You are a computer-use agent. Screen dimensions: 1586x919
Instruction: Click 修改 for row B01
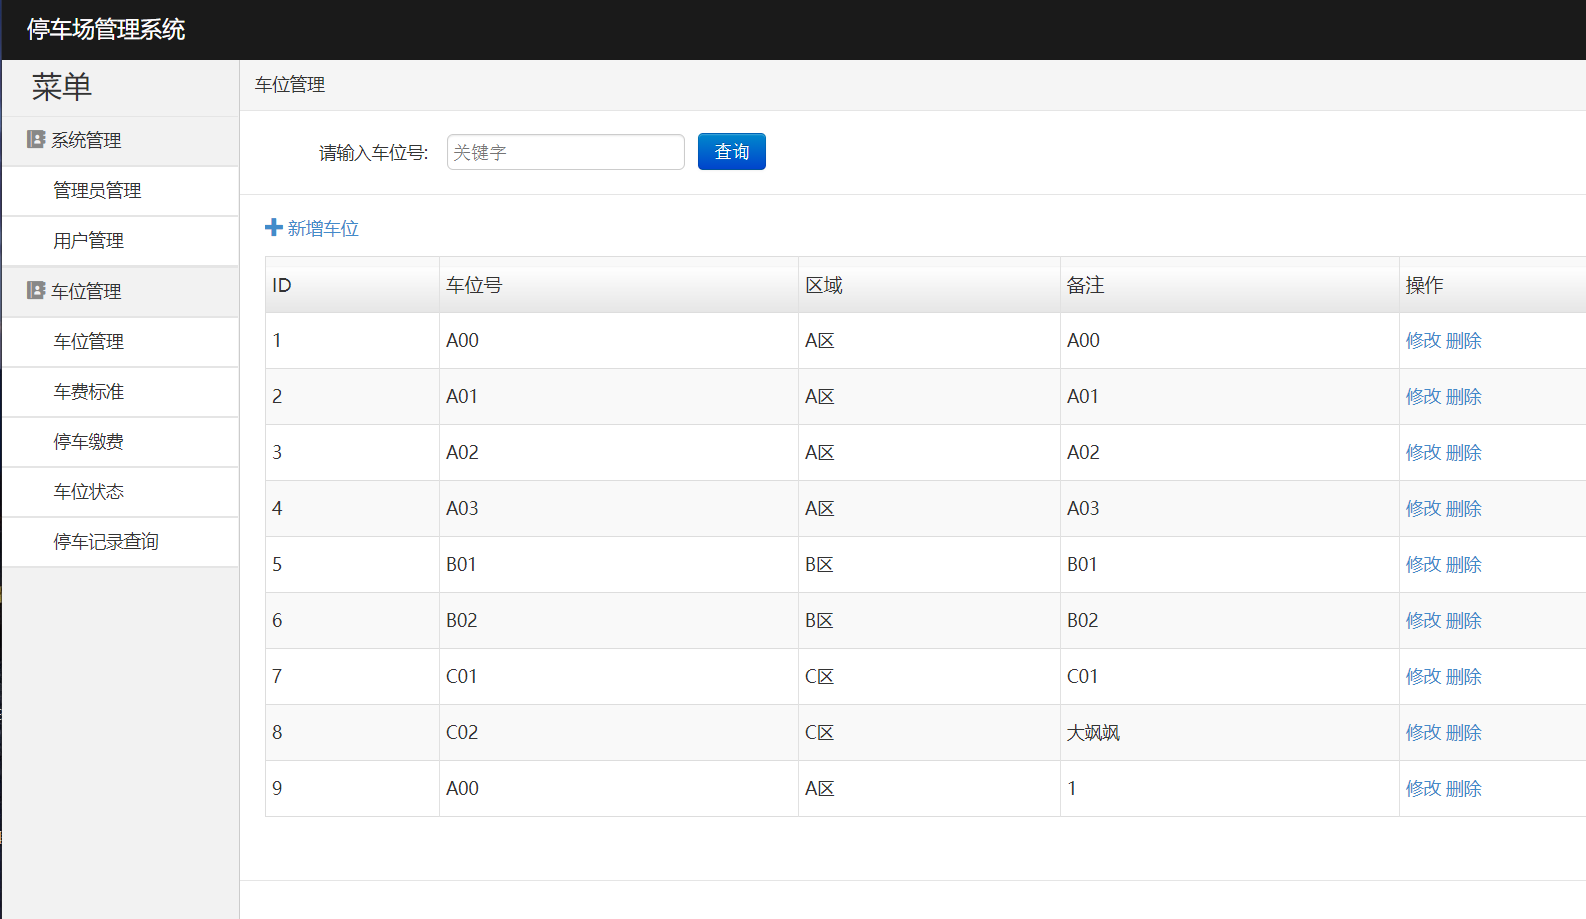[1423, 565]
